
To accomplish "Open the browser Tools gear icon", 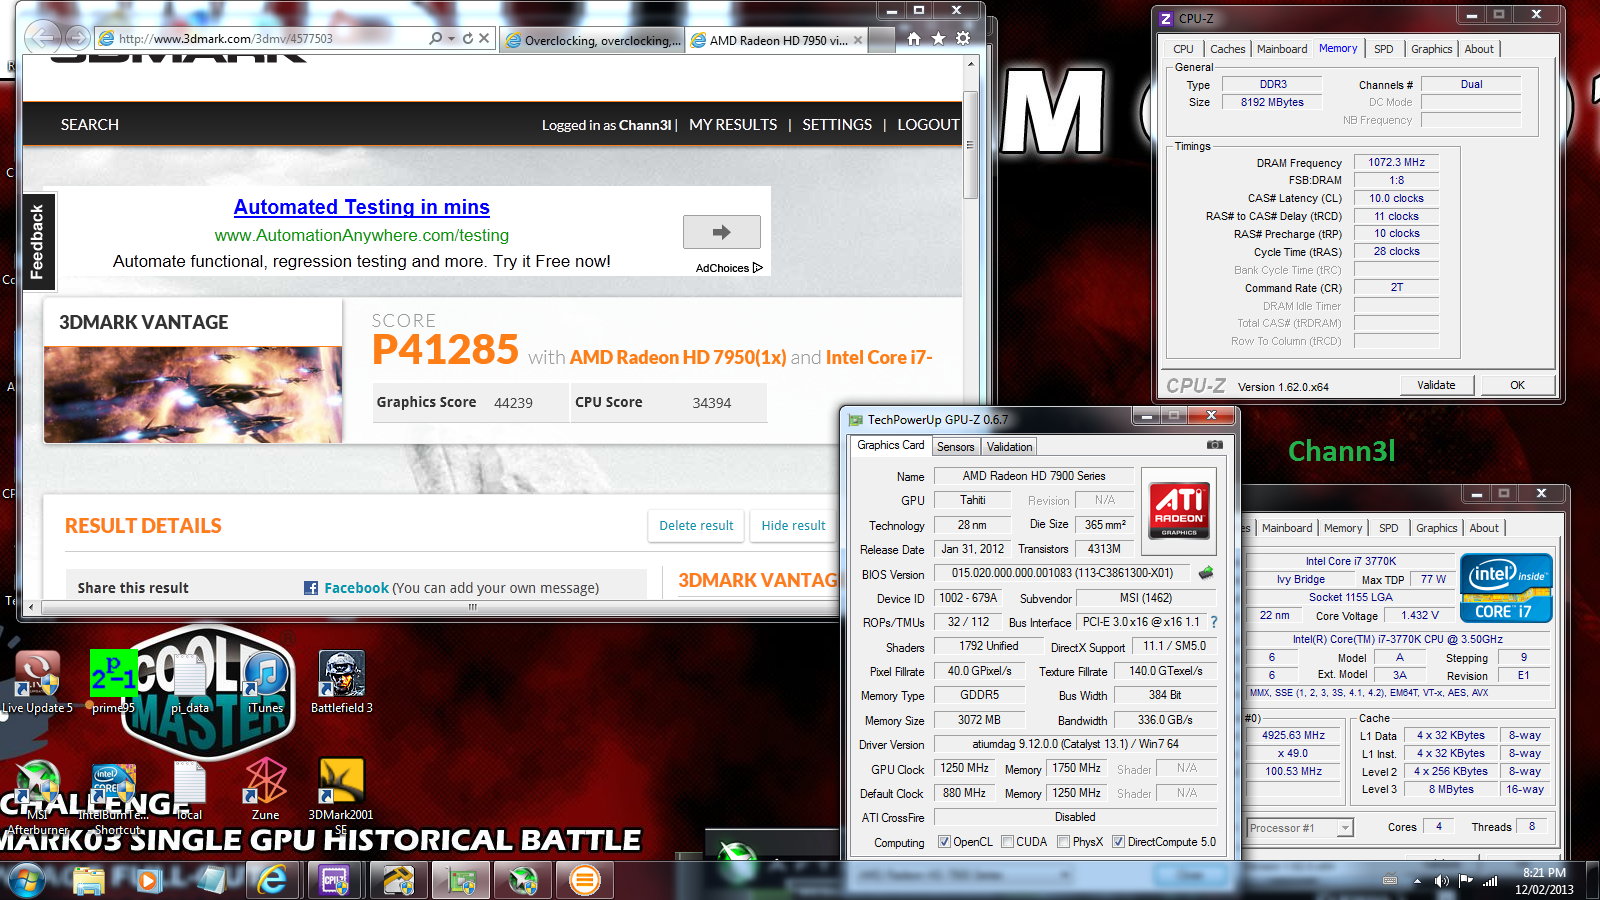I will point(963,38).
